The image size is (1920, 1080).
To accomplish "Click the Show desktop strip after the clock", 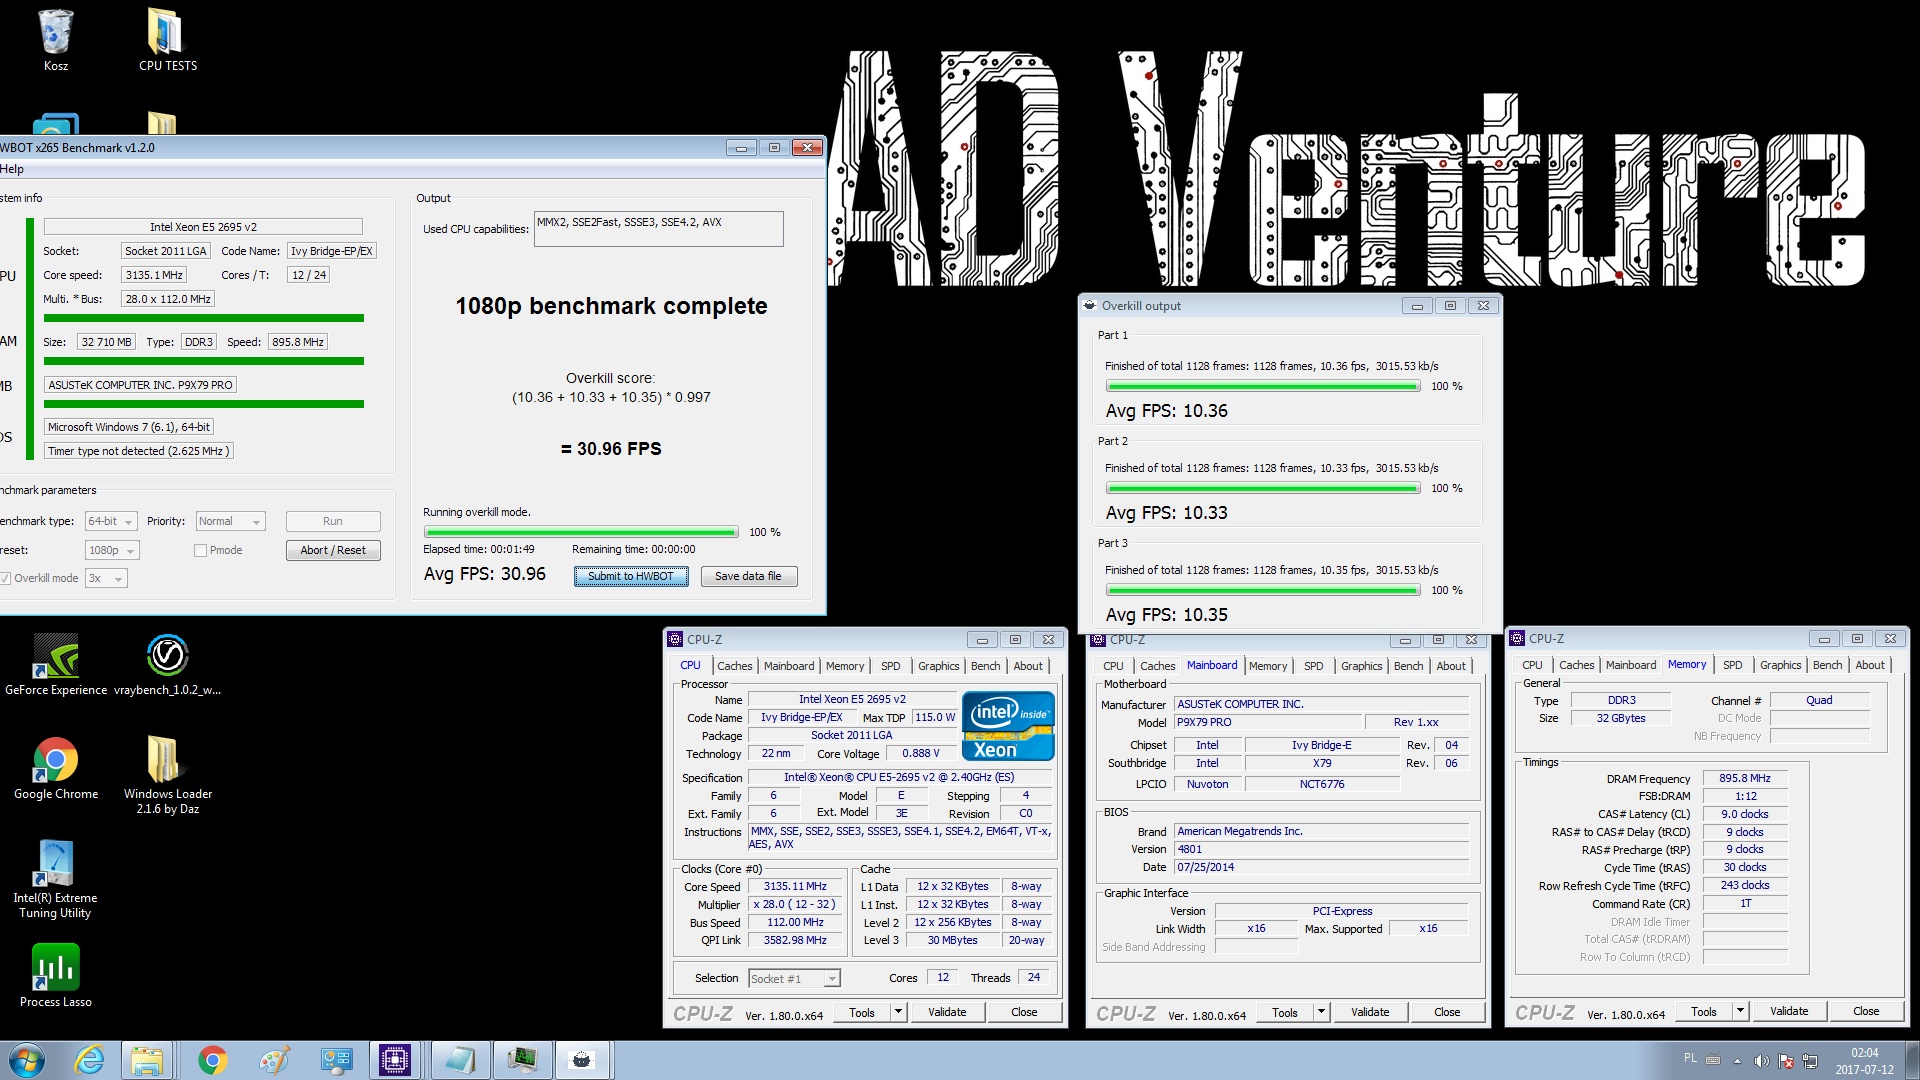I will point(1912,1060).
